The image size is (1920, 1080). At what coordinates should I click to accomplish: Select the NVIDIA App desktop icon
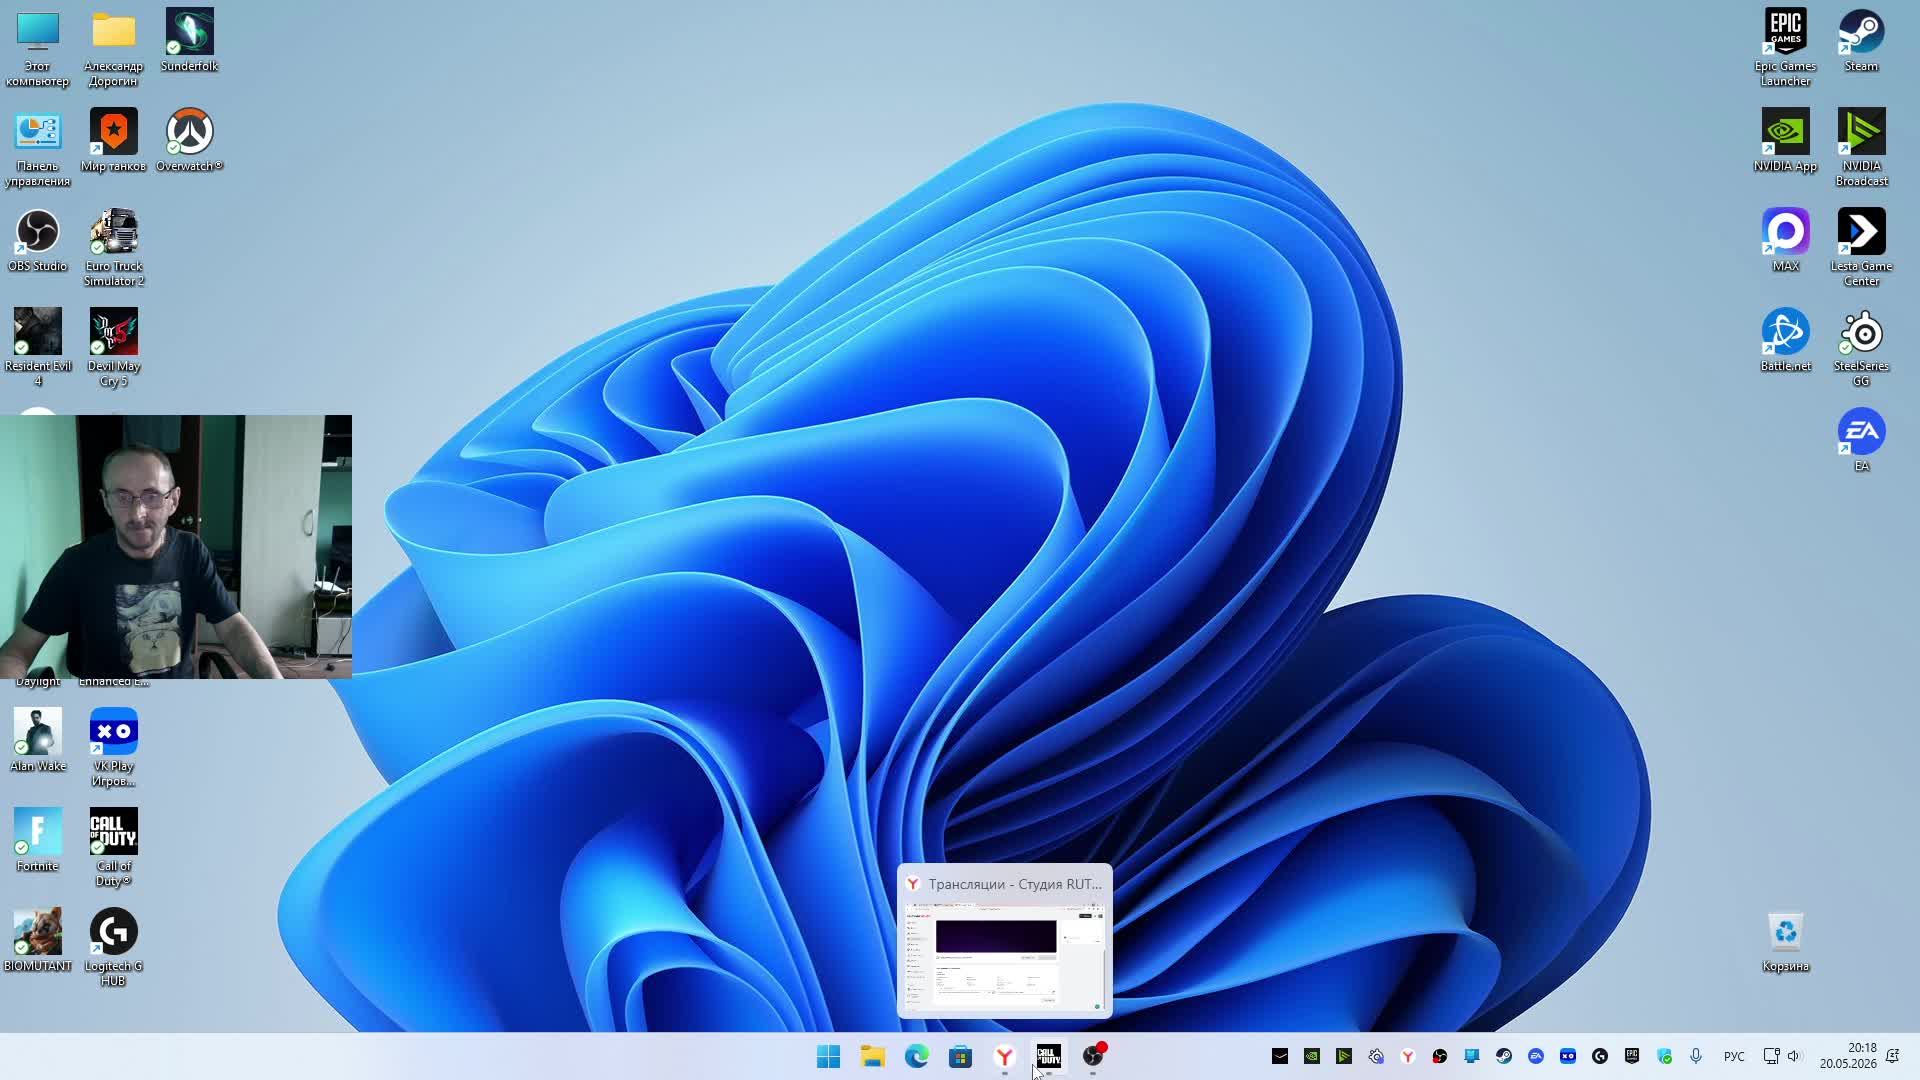1785,140
